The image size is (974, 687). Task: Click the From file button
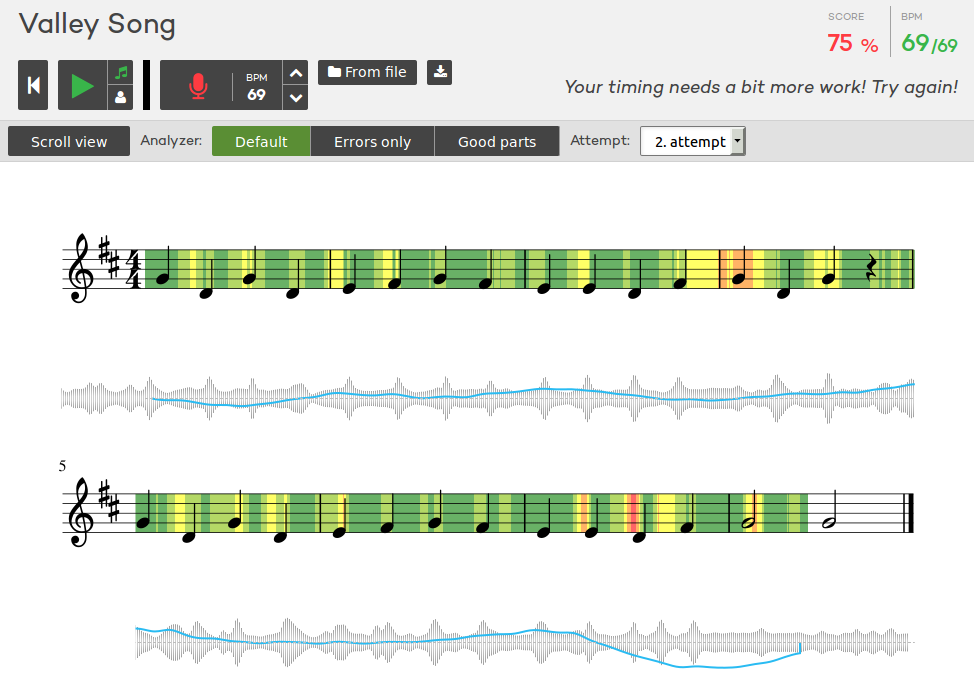(x=367, y=72)
